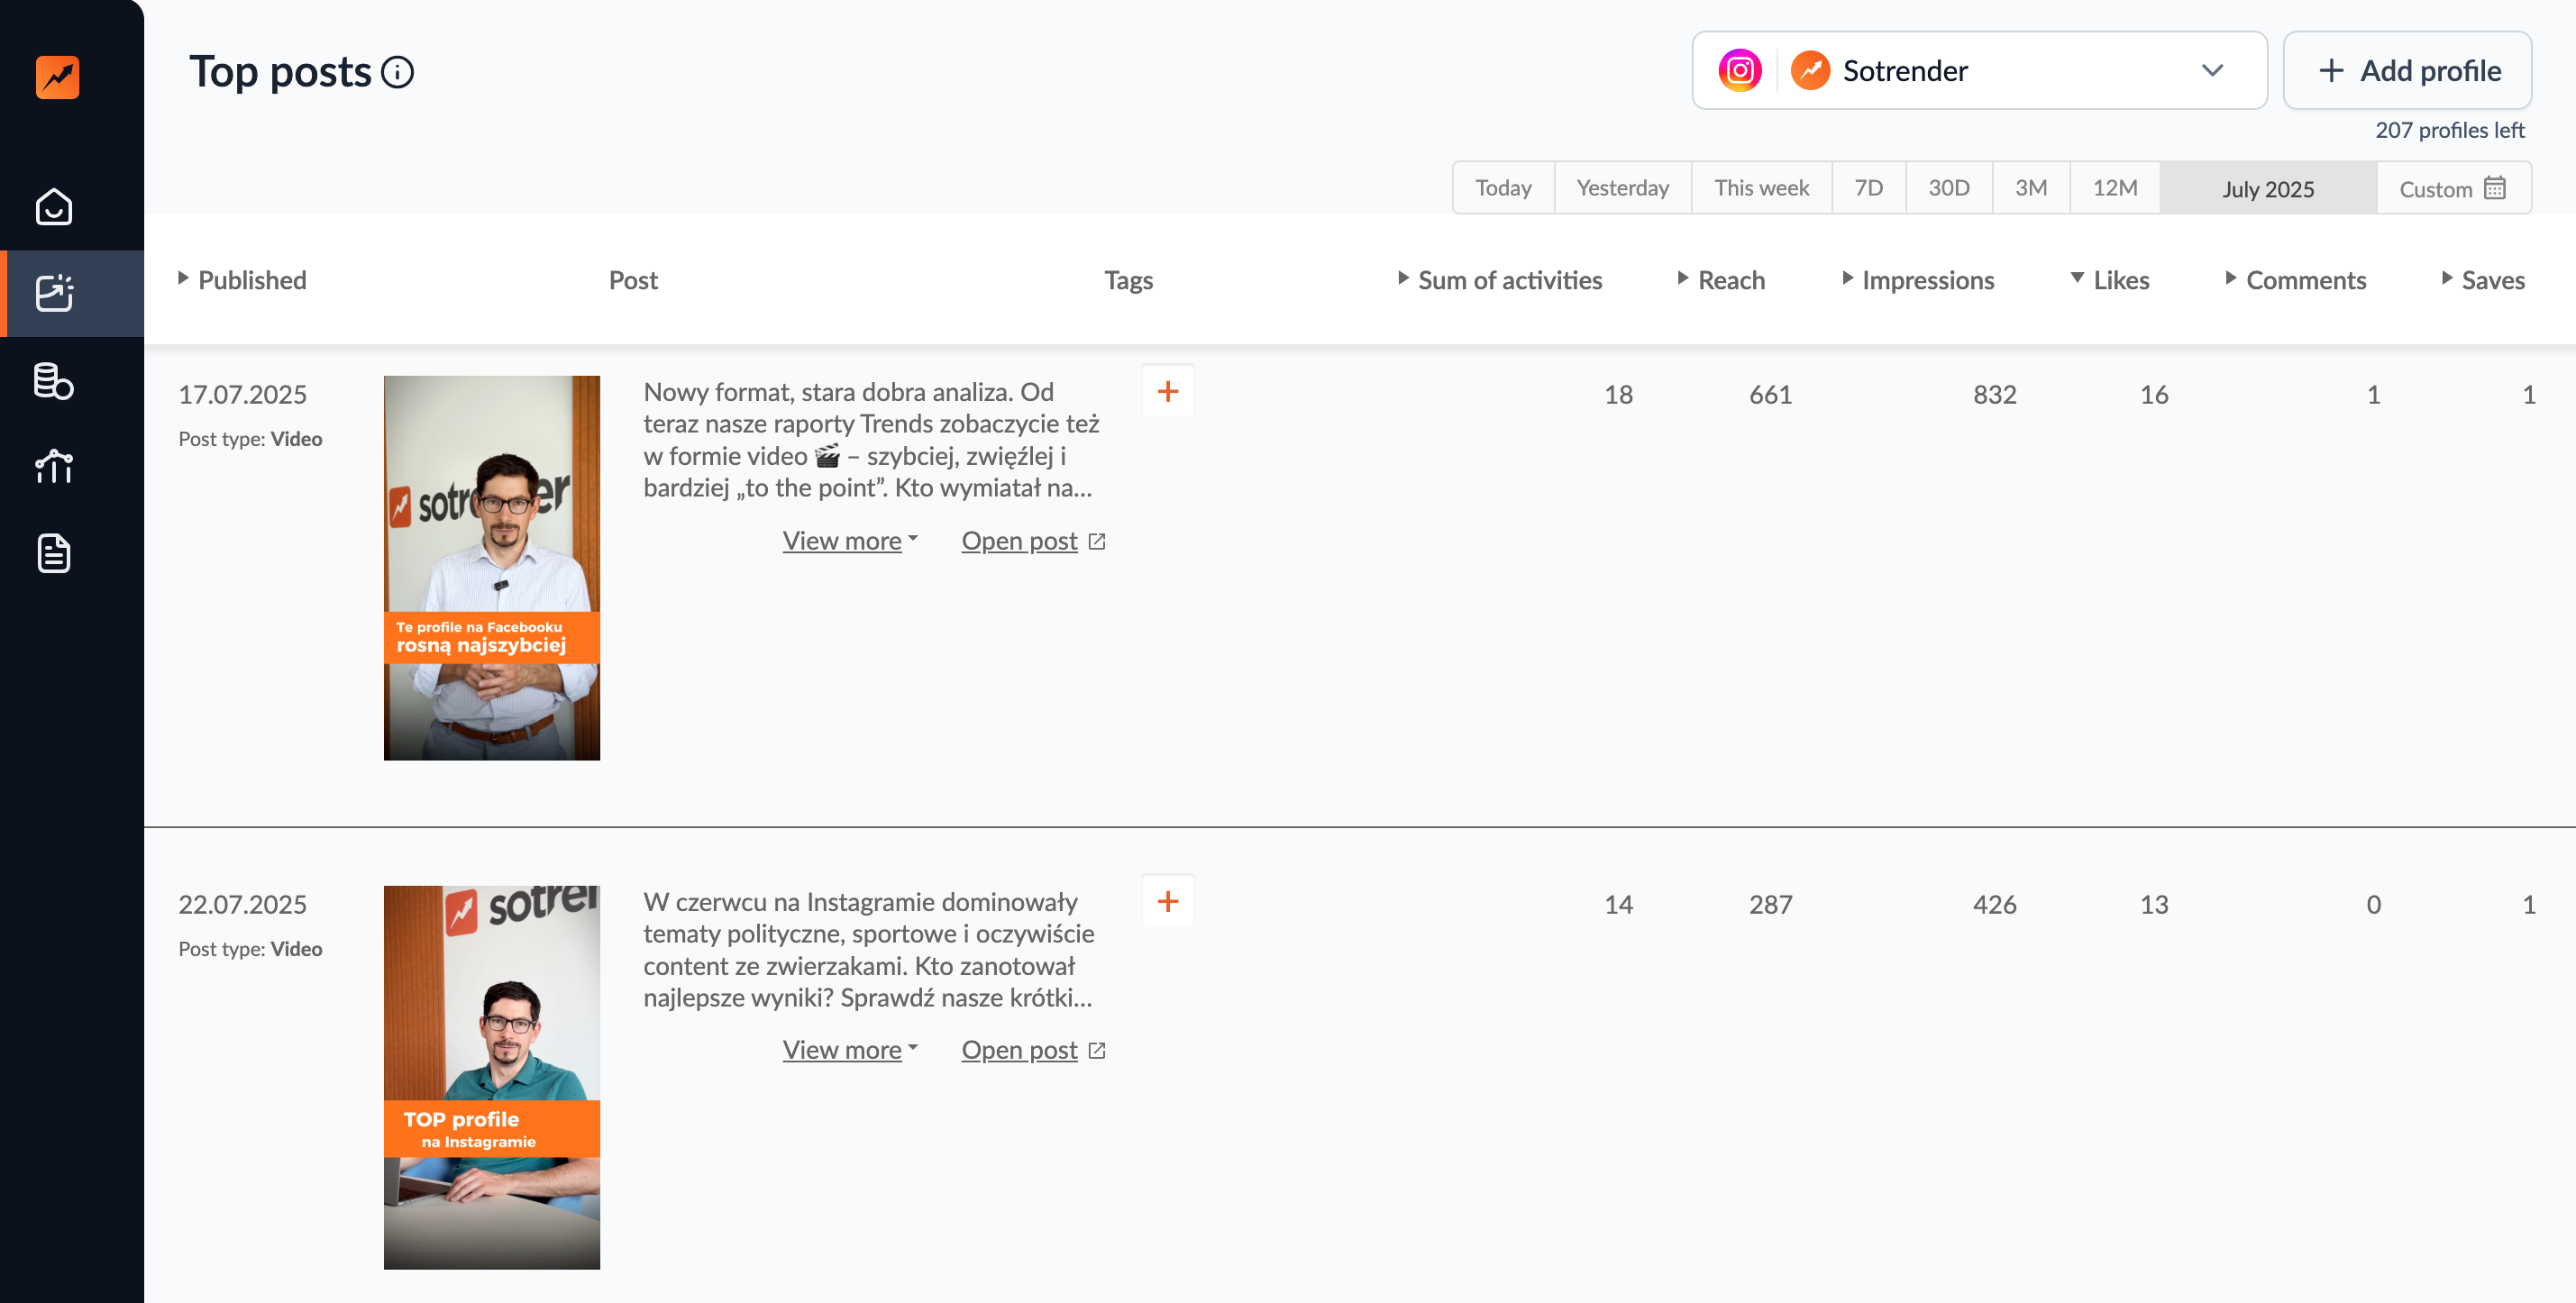Change sorting via the Likes column triangle

click(2076, 278)
